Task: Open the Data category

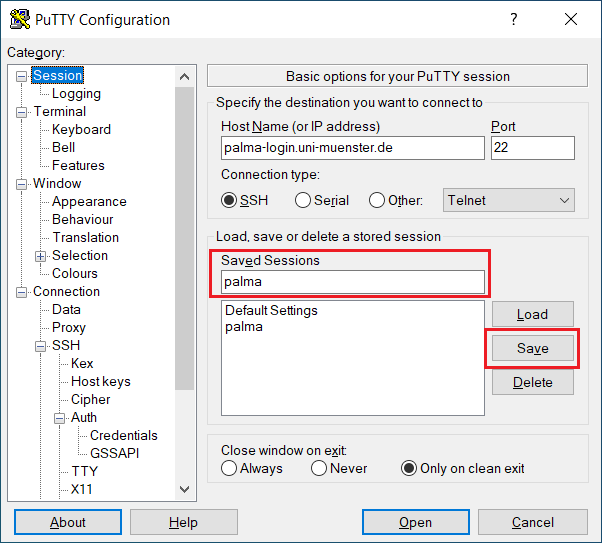Action: [66, 310]
